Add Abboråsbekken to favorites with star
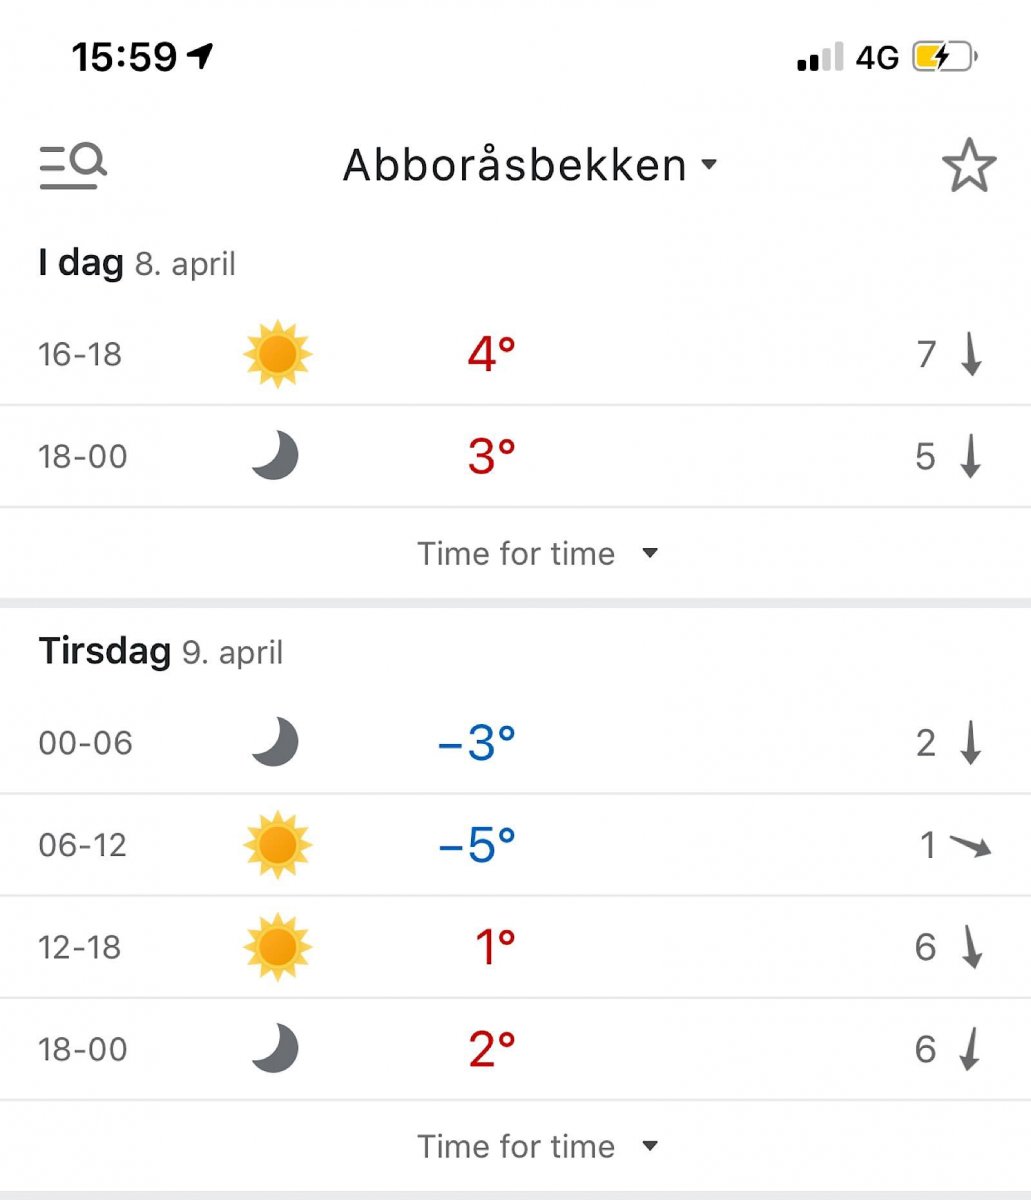 [x=968, y=166]
